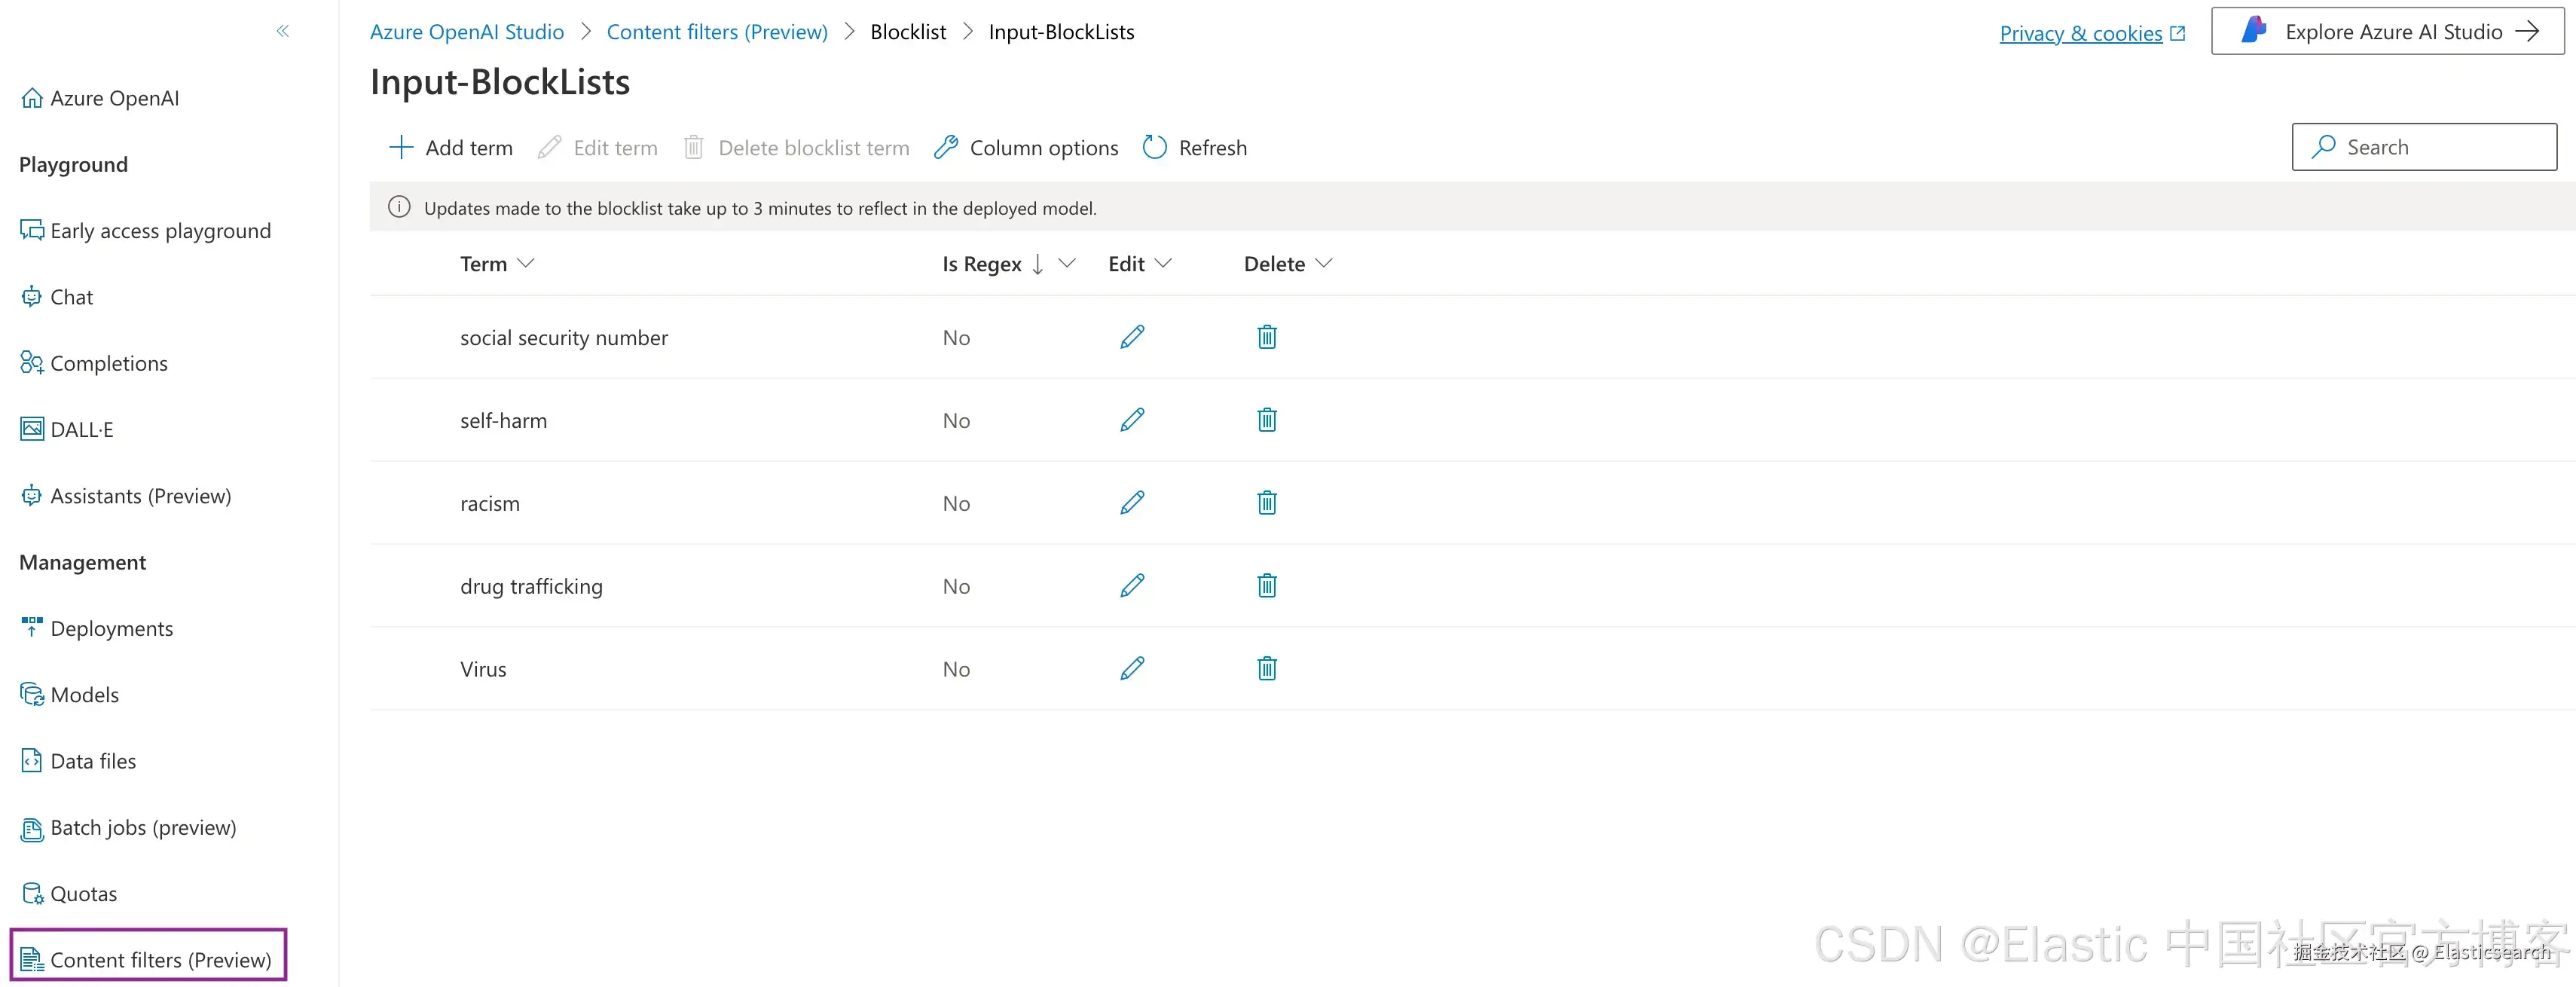Click the Refresh toolbar icon

[x=1155, y=148]
